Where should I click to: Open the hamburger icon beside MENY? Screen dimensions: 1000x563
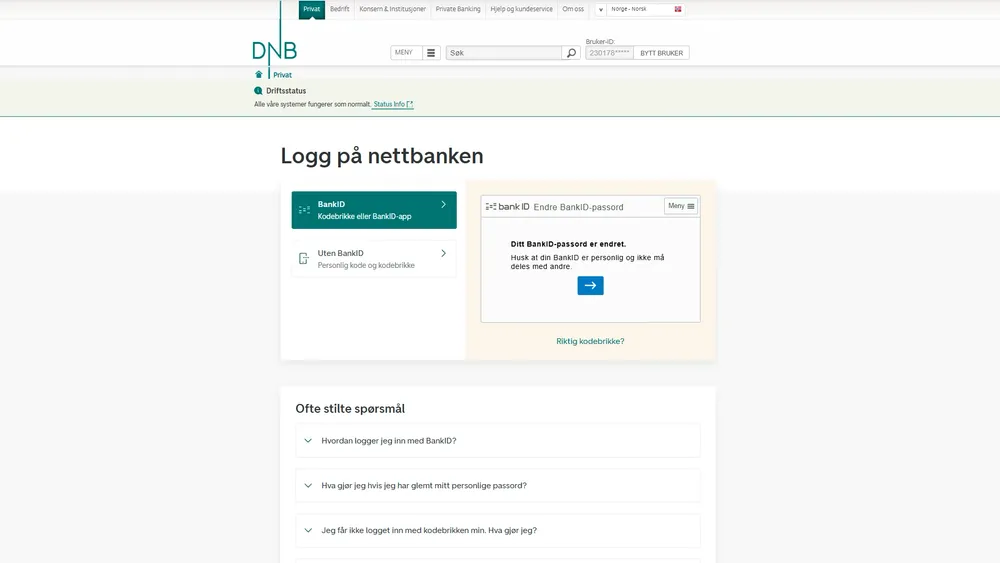(x=431, y=53)
